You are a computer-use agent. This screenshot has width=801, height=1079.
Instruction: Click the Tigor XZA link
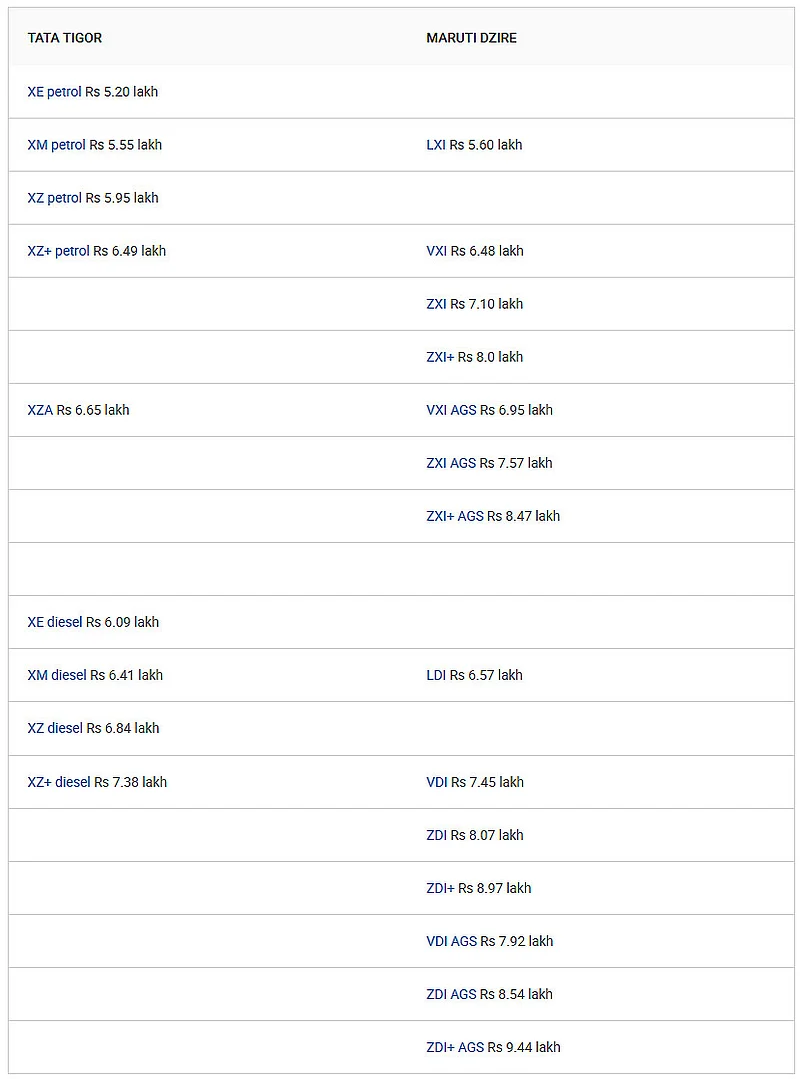coord(40,410)
